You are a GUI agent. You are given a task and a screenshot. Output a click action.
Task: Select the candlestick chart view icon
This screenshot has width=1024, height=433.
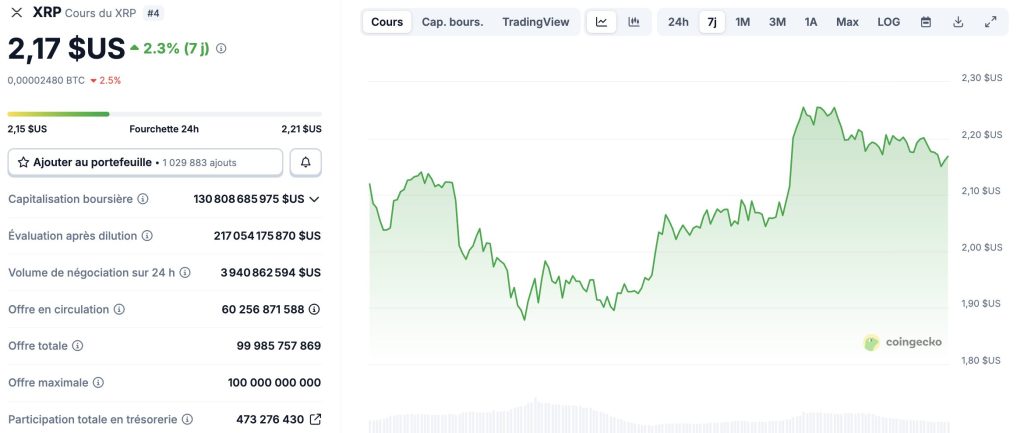point(634,22)
